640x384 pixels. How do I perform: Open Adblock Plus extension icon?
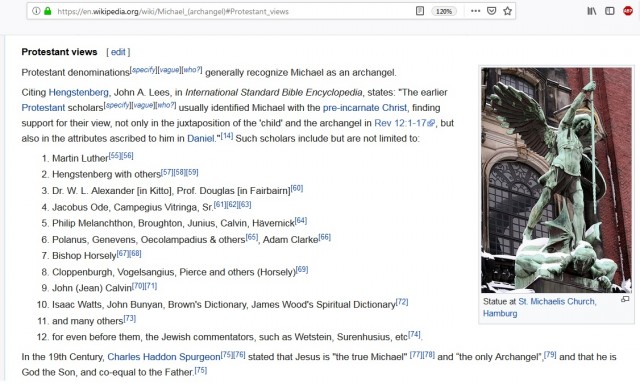click(628, 11)
